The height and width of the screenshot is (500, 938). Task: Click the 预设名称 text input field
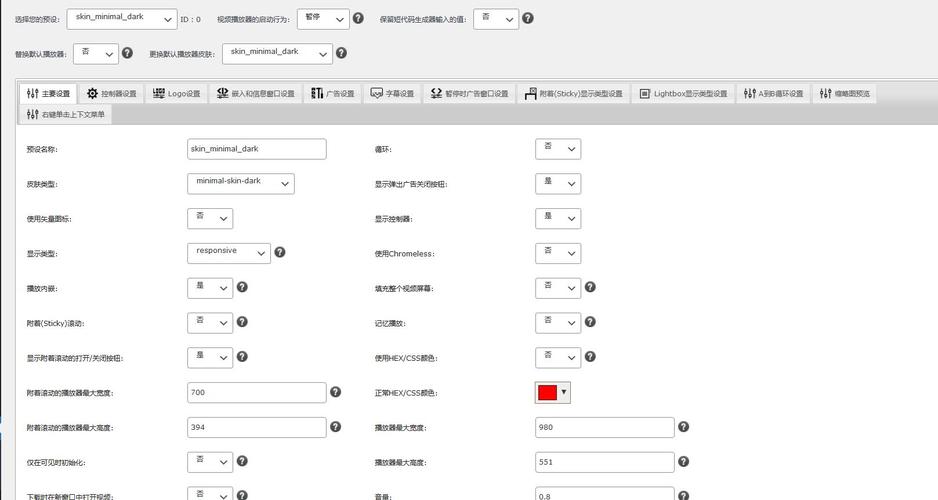coord(257,149)
